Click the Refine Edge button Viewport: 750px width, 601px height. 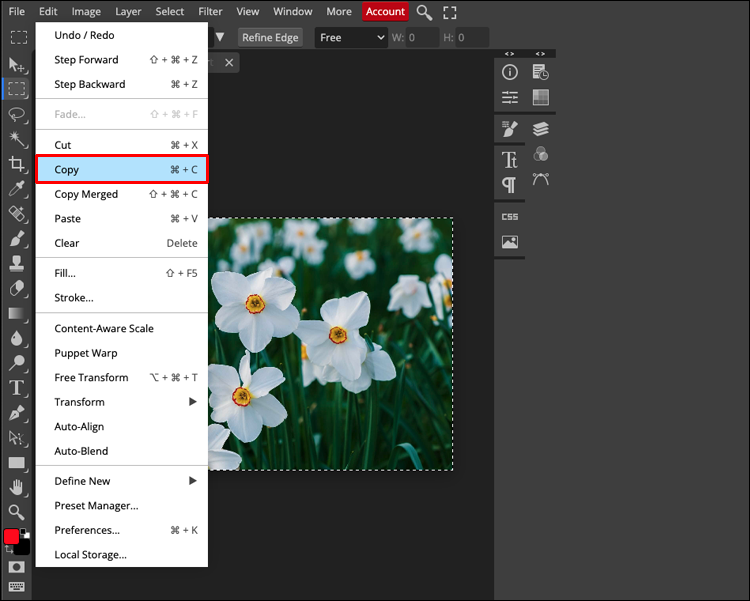pos(270,38)
